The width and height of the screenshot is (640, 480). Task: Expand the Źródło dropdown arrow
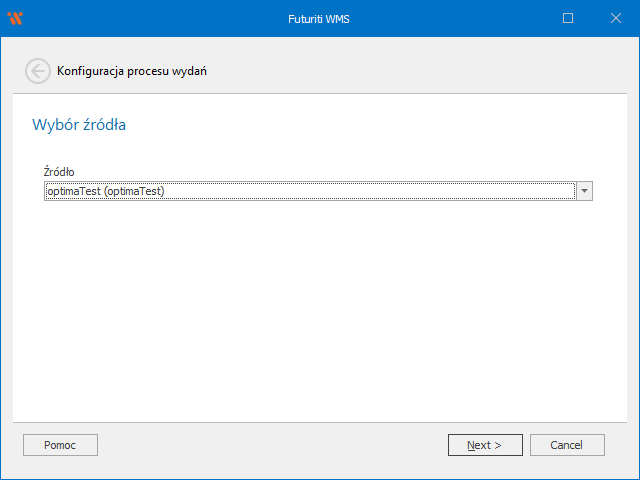tap(585, 191)
